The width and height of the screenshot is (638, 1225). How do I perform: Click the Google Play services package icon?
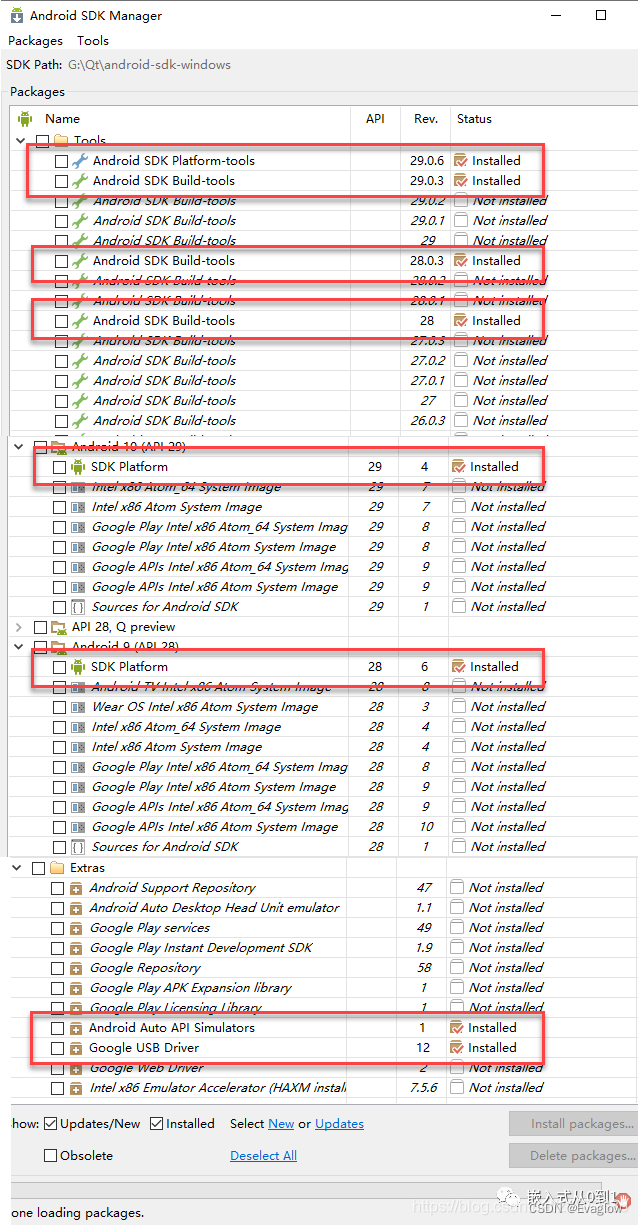76,928
